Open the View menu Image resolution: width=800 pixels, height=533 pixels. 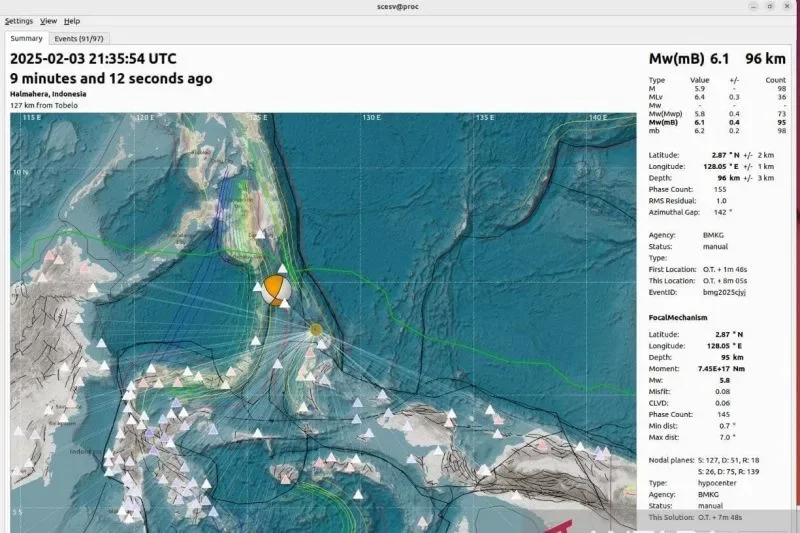pyautogui.click(x=48, y=21)
